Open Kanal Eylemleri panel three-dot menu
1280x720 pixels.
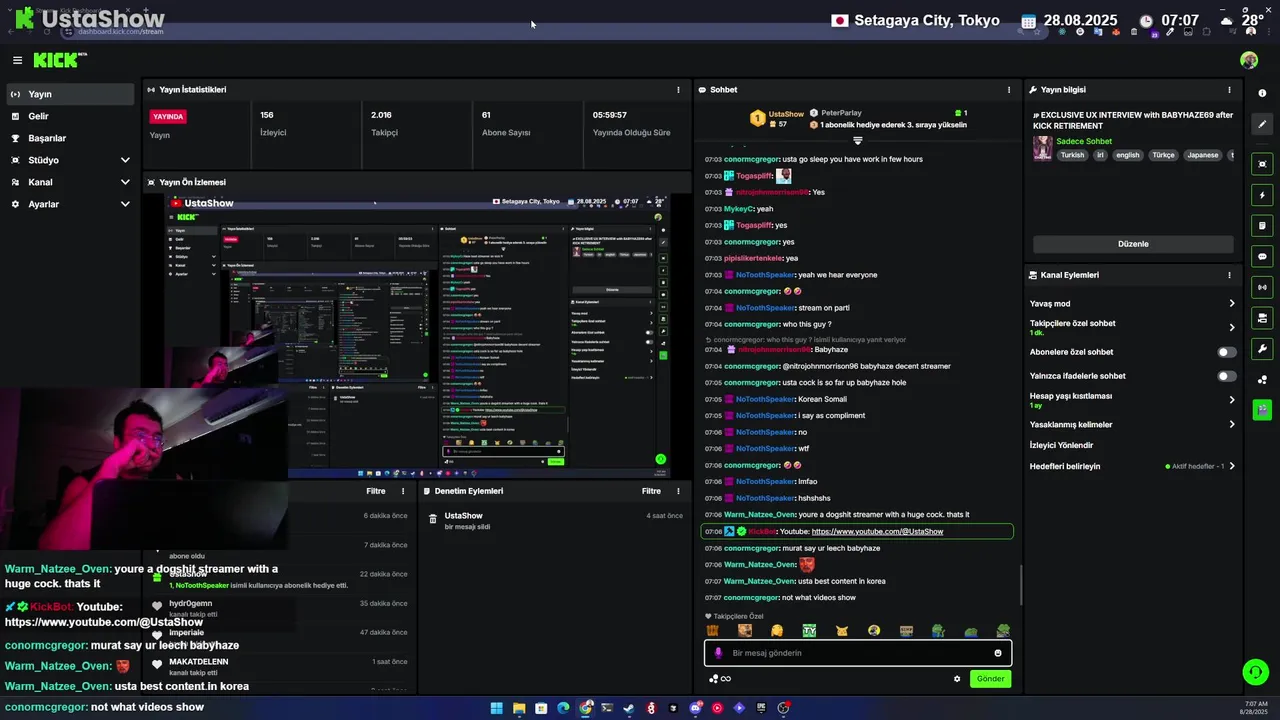tap(1229, 275)
